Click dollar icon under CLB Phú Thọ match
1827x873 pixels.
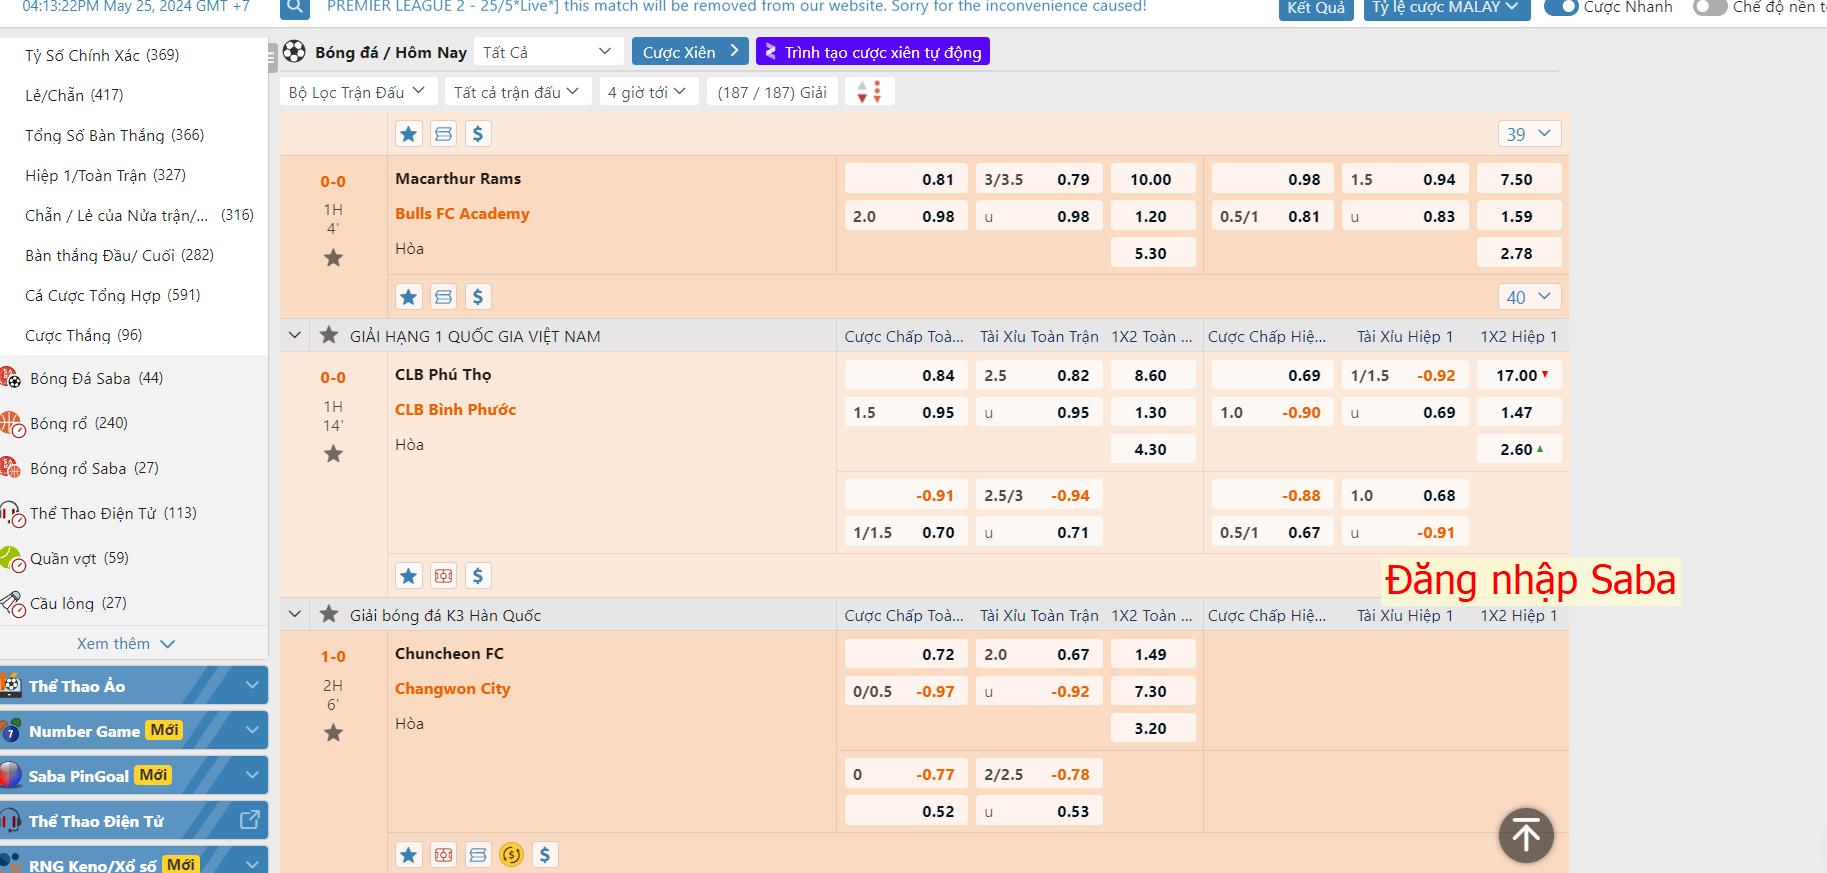click(478, 576)
